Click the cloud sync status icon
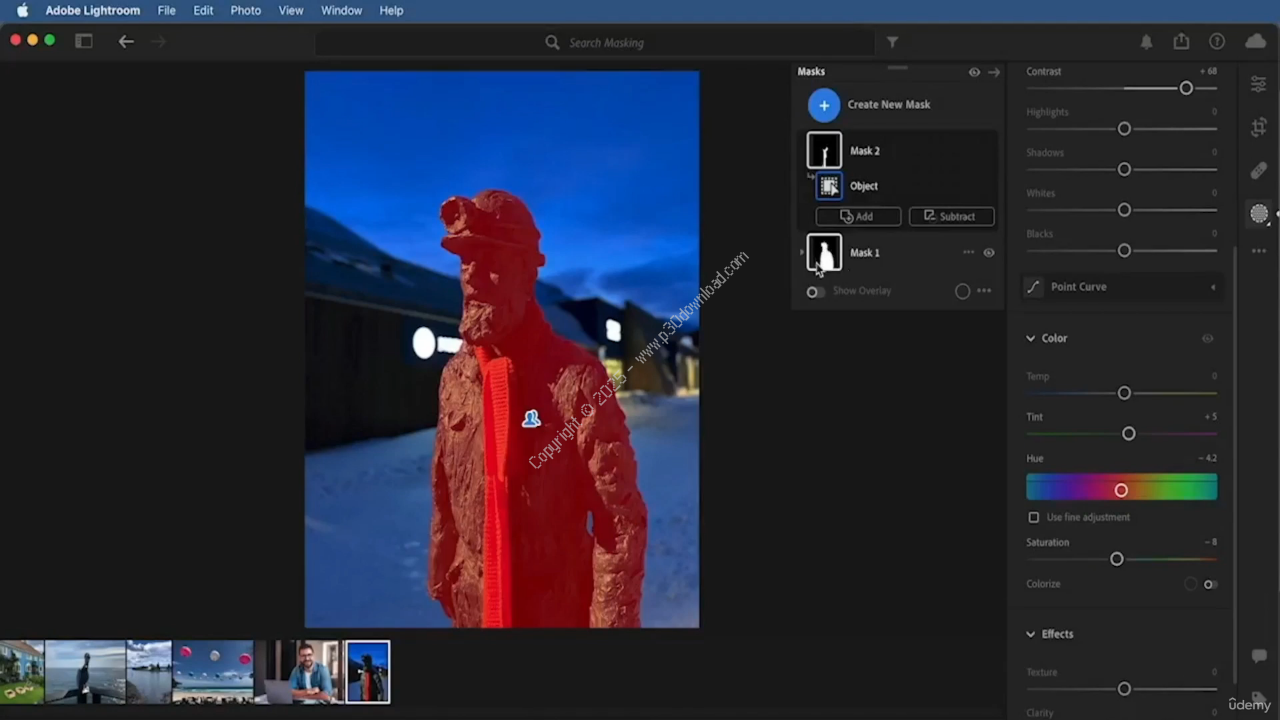Viewport: 1280px width, 720px height. tap(1255, 42)
